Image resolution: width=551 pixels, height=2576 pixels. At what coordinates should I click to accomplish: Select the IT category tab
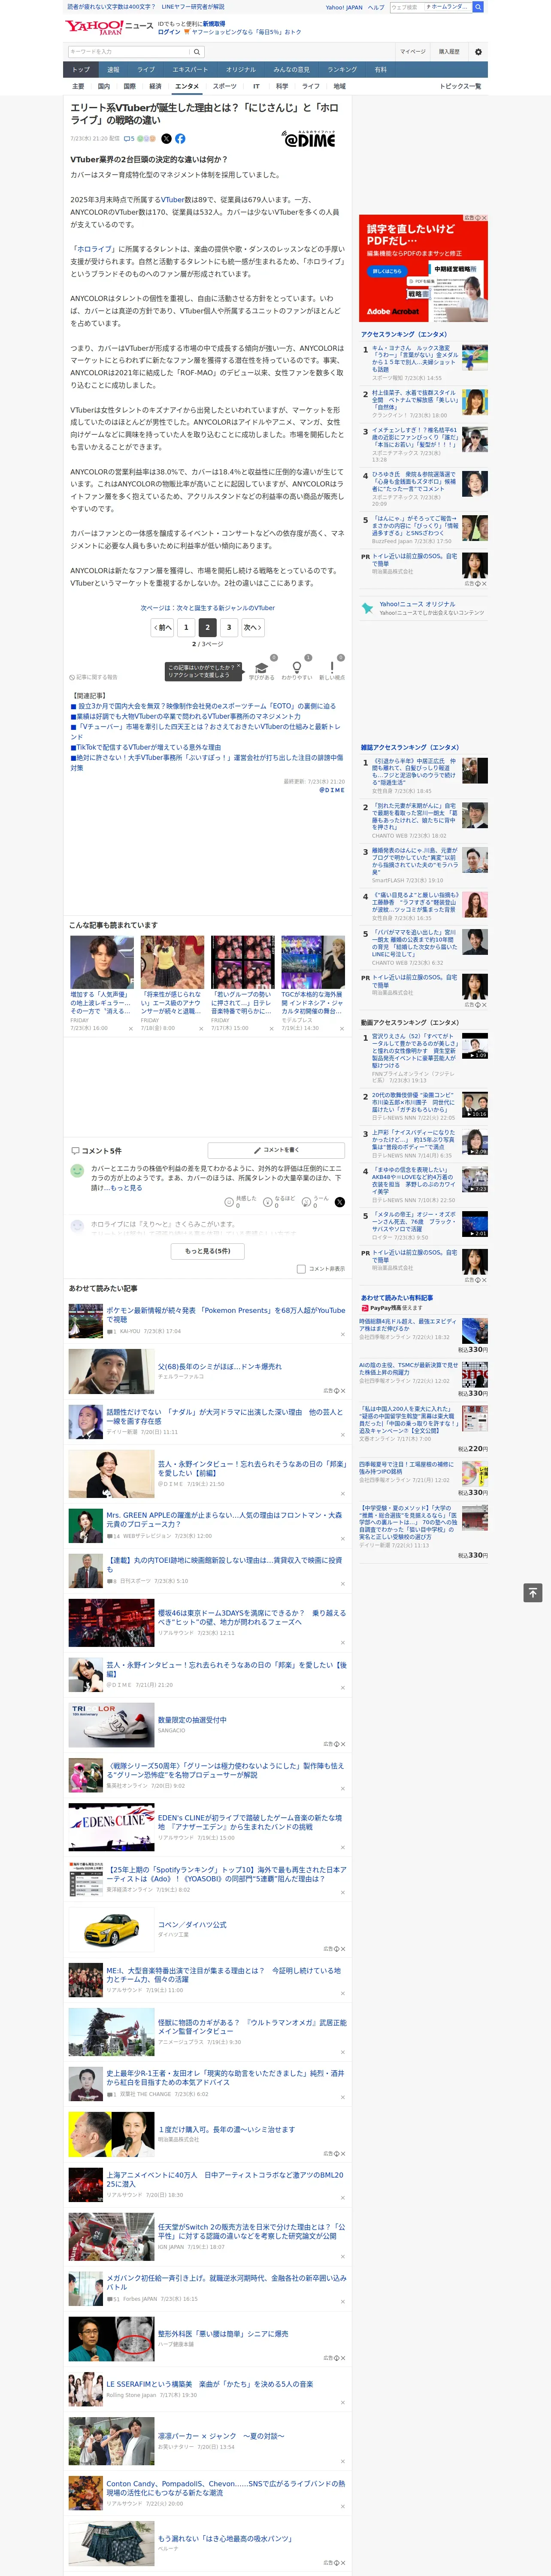[x=256, y=86]
